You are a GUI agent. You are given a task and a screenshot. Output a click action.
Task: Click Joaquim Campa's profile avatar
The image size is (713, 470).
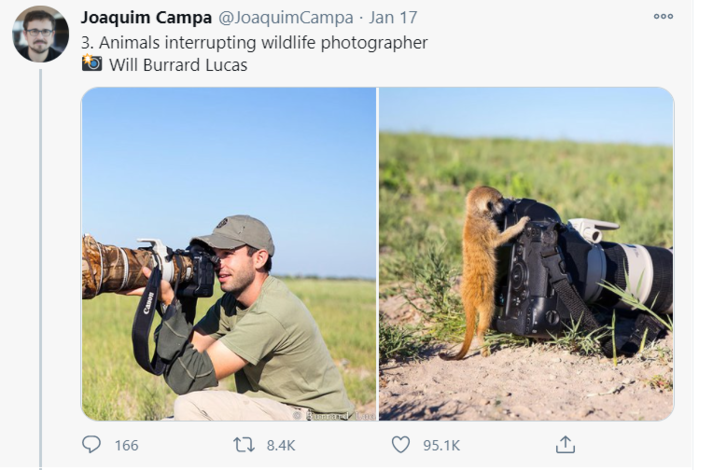40,34
